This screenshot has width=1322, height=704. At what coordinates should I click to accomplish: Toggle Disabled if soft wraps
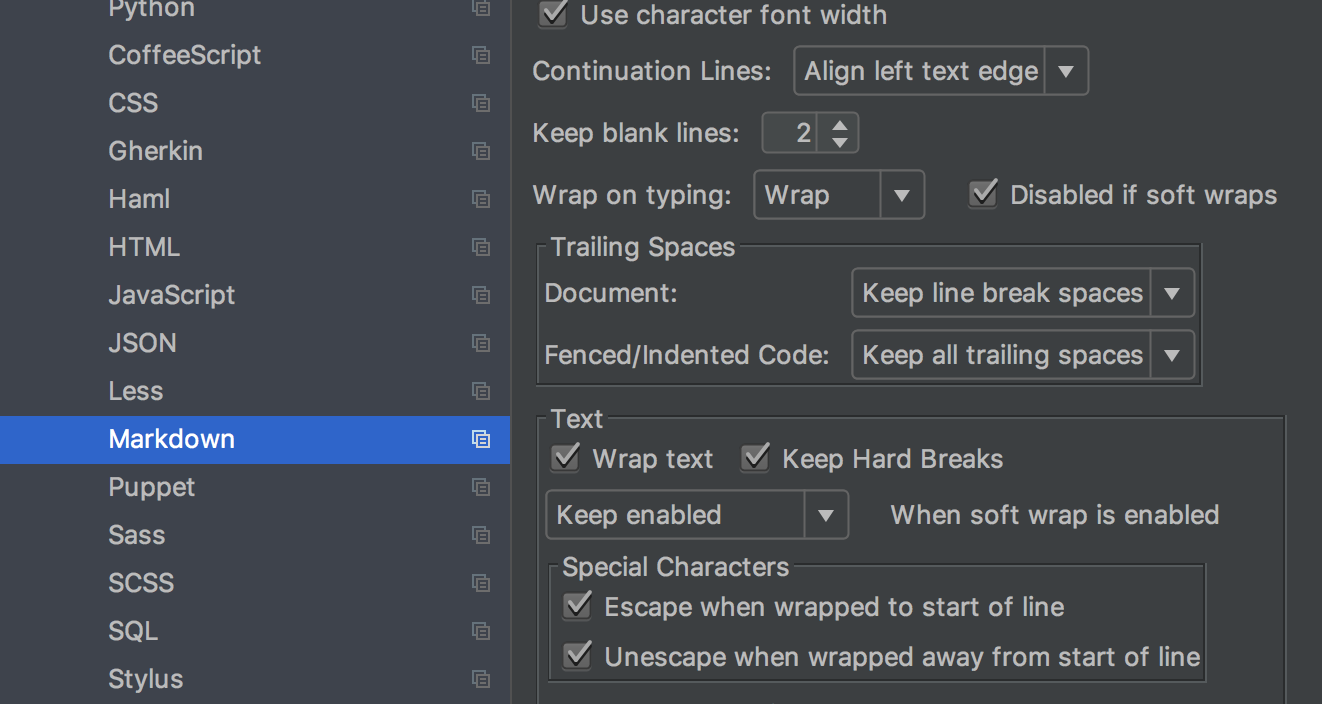[982, 194]
